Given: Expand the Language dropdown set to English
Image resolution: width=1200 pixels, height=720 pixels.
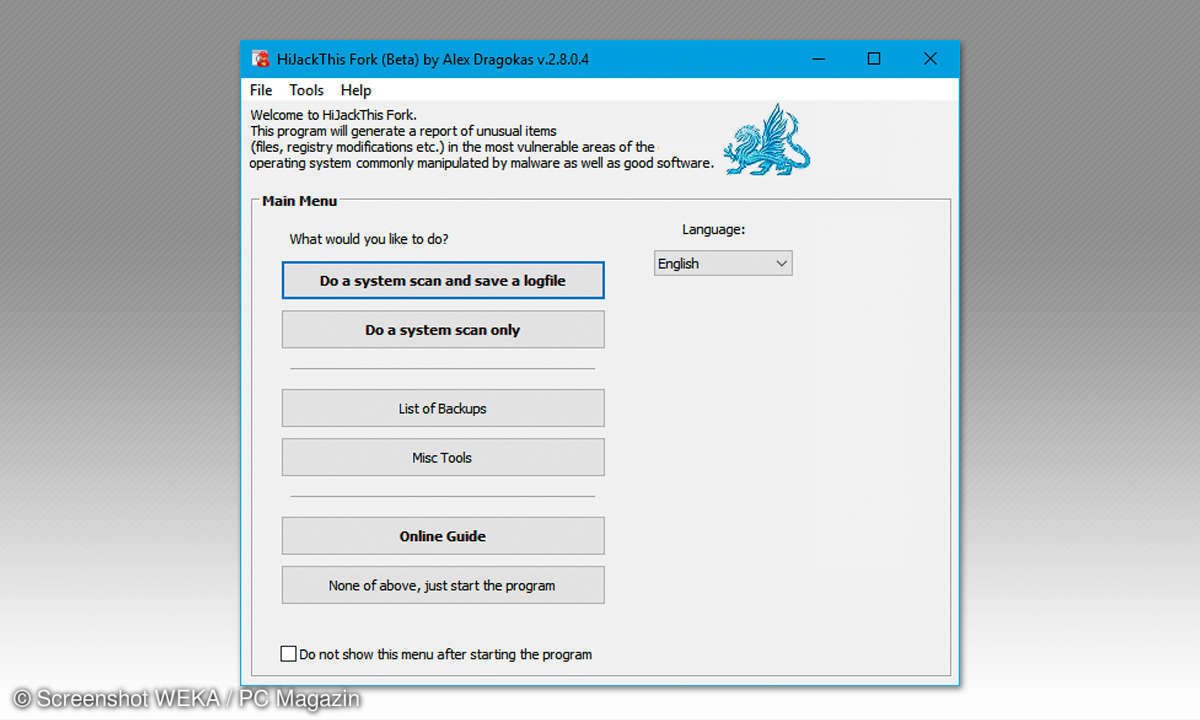Looking at the screenshot, I should click(x=723, y=264).
